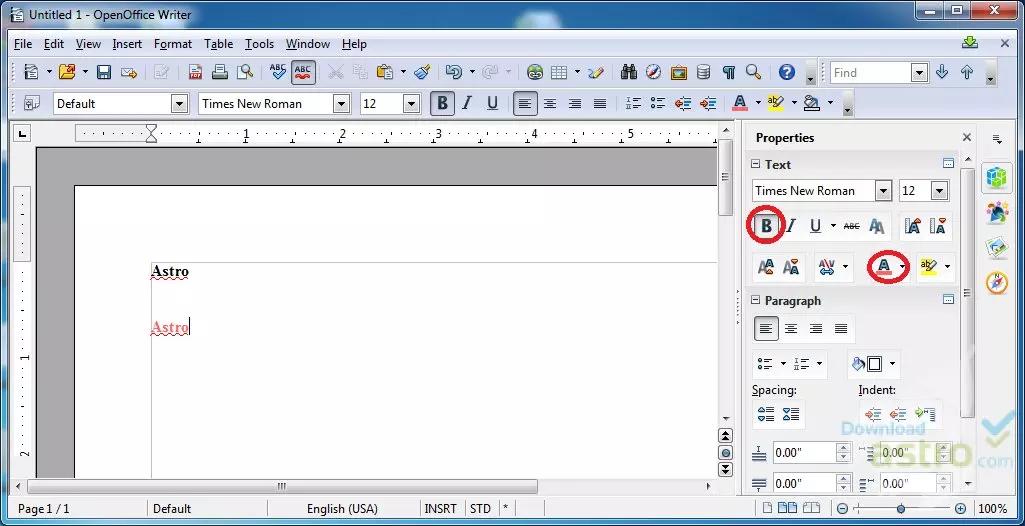Open Find & Replace binoculars icon
Image resolution: width=1025 pixels, height=526 pixels.
point(629,72)
